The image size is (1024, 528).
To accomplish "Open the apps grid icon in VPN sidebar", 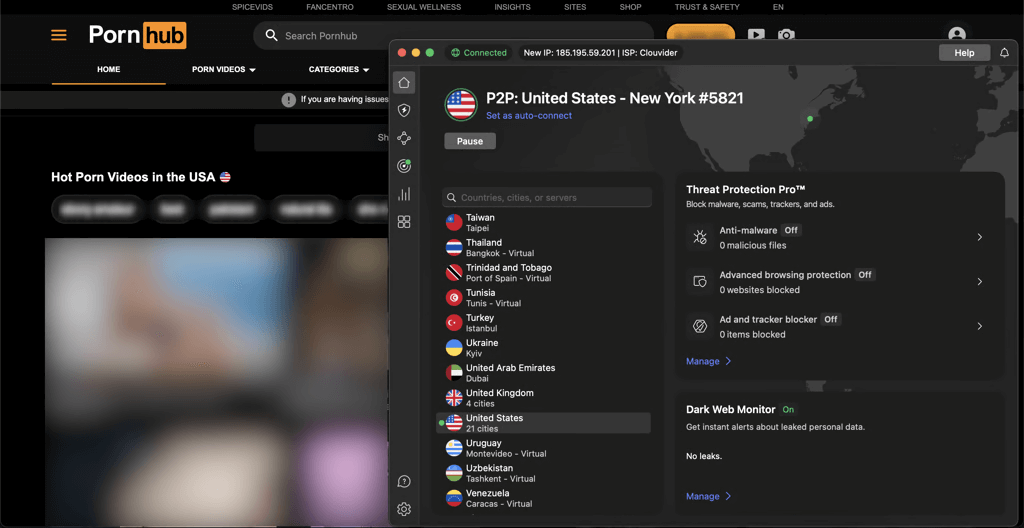I will coord(404,222).
